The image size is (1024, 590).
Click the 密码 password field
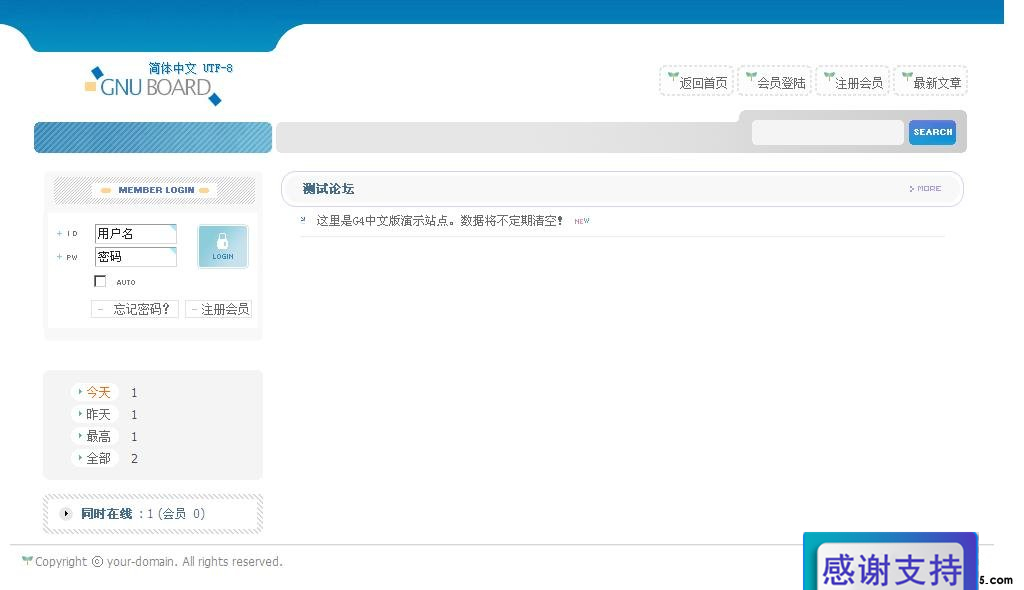pos(136,257)
